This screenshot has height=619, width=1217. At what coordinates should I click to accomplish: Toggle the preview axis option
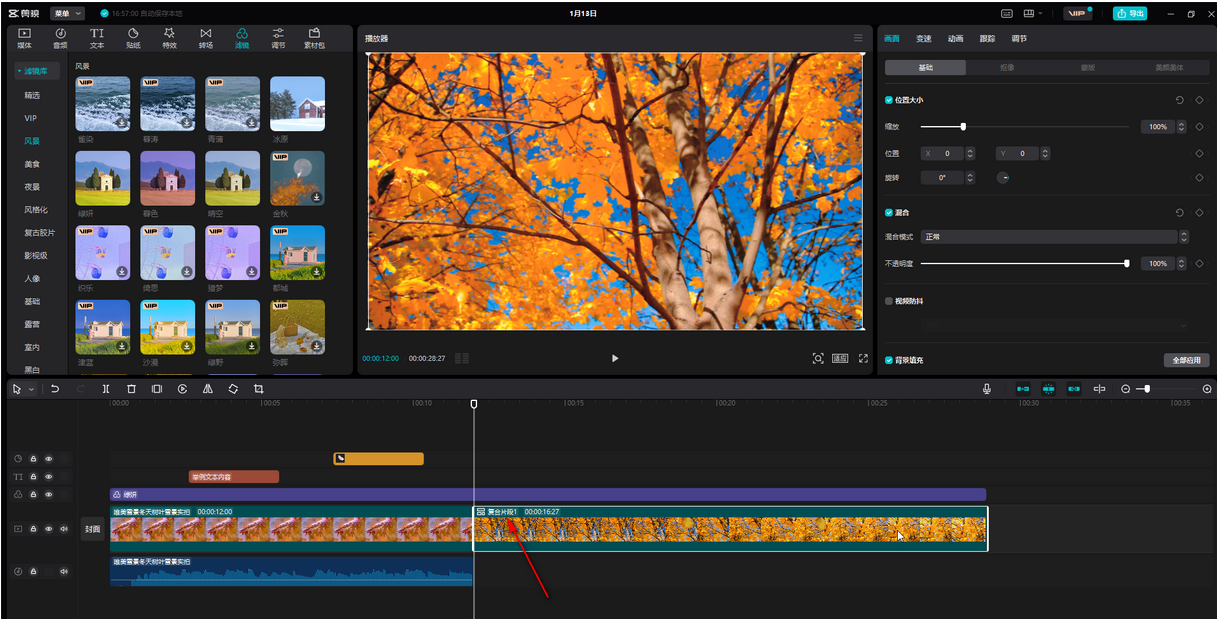pos(1099,389)
